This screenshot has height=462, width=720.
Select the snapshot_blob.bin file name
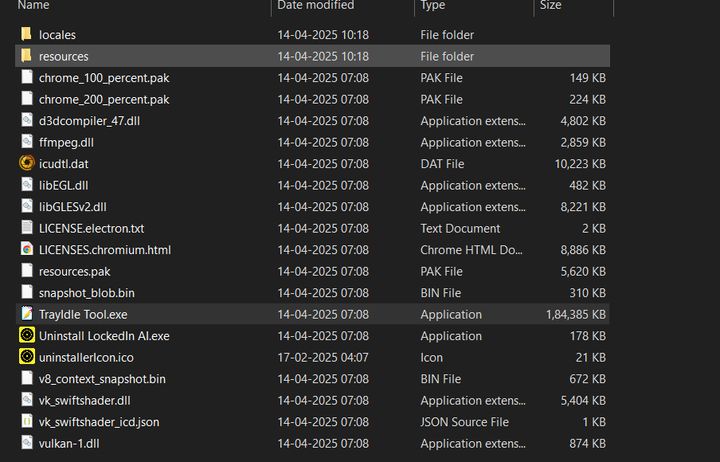86,293
